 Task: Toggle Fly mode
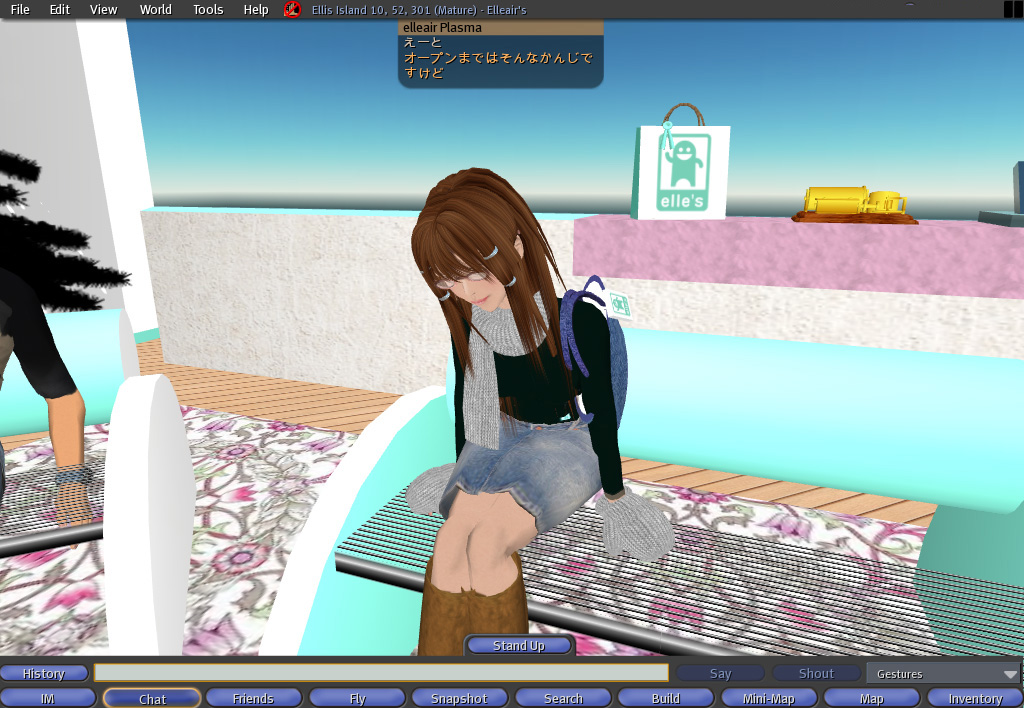coord(357,698)
